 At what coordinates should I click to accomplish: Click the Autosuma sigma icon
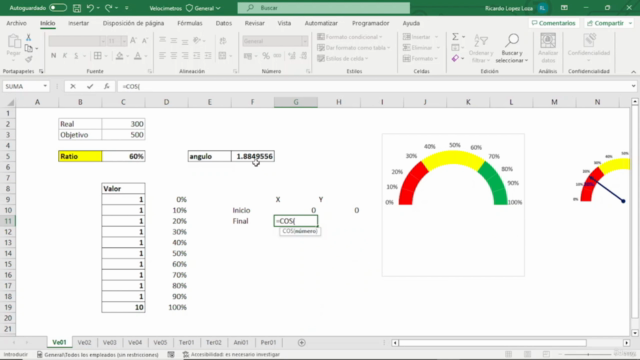(455, 37)
